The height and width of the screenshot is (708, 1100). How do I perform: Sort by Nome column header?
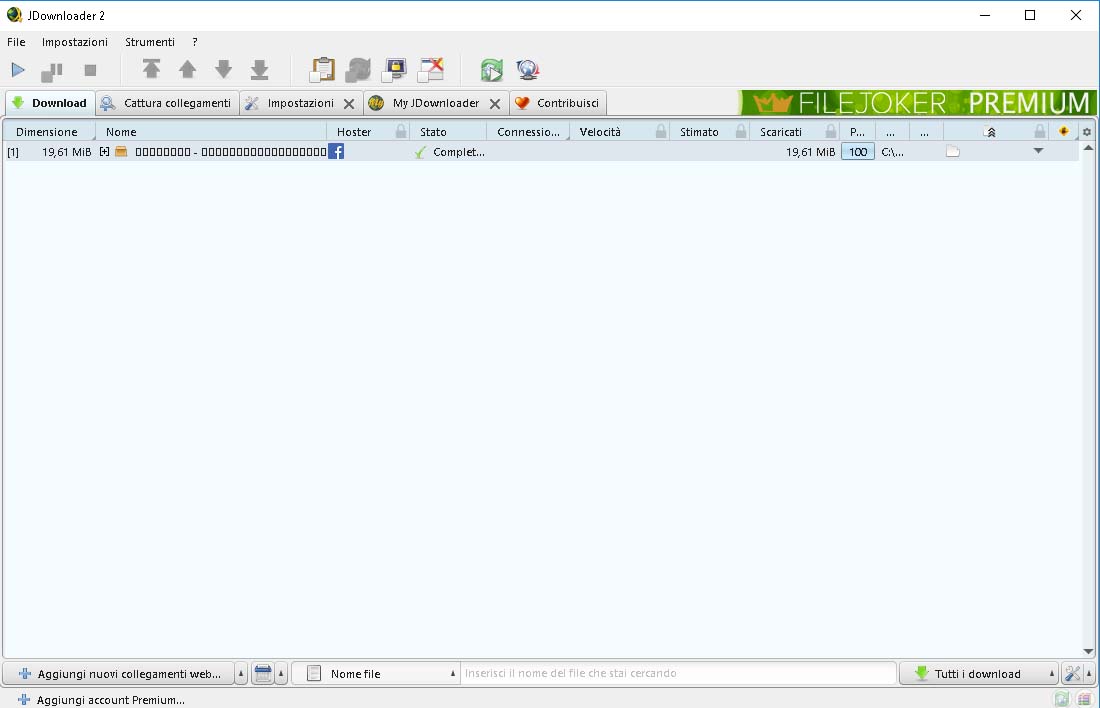coord(211,132)
